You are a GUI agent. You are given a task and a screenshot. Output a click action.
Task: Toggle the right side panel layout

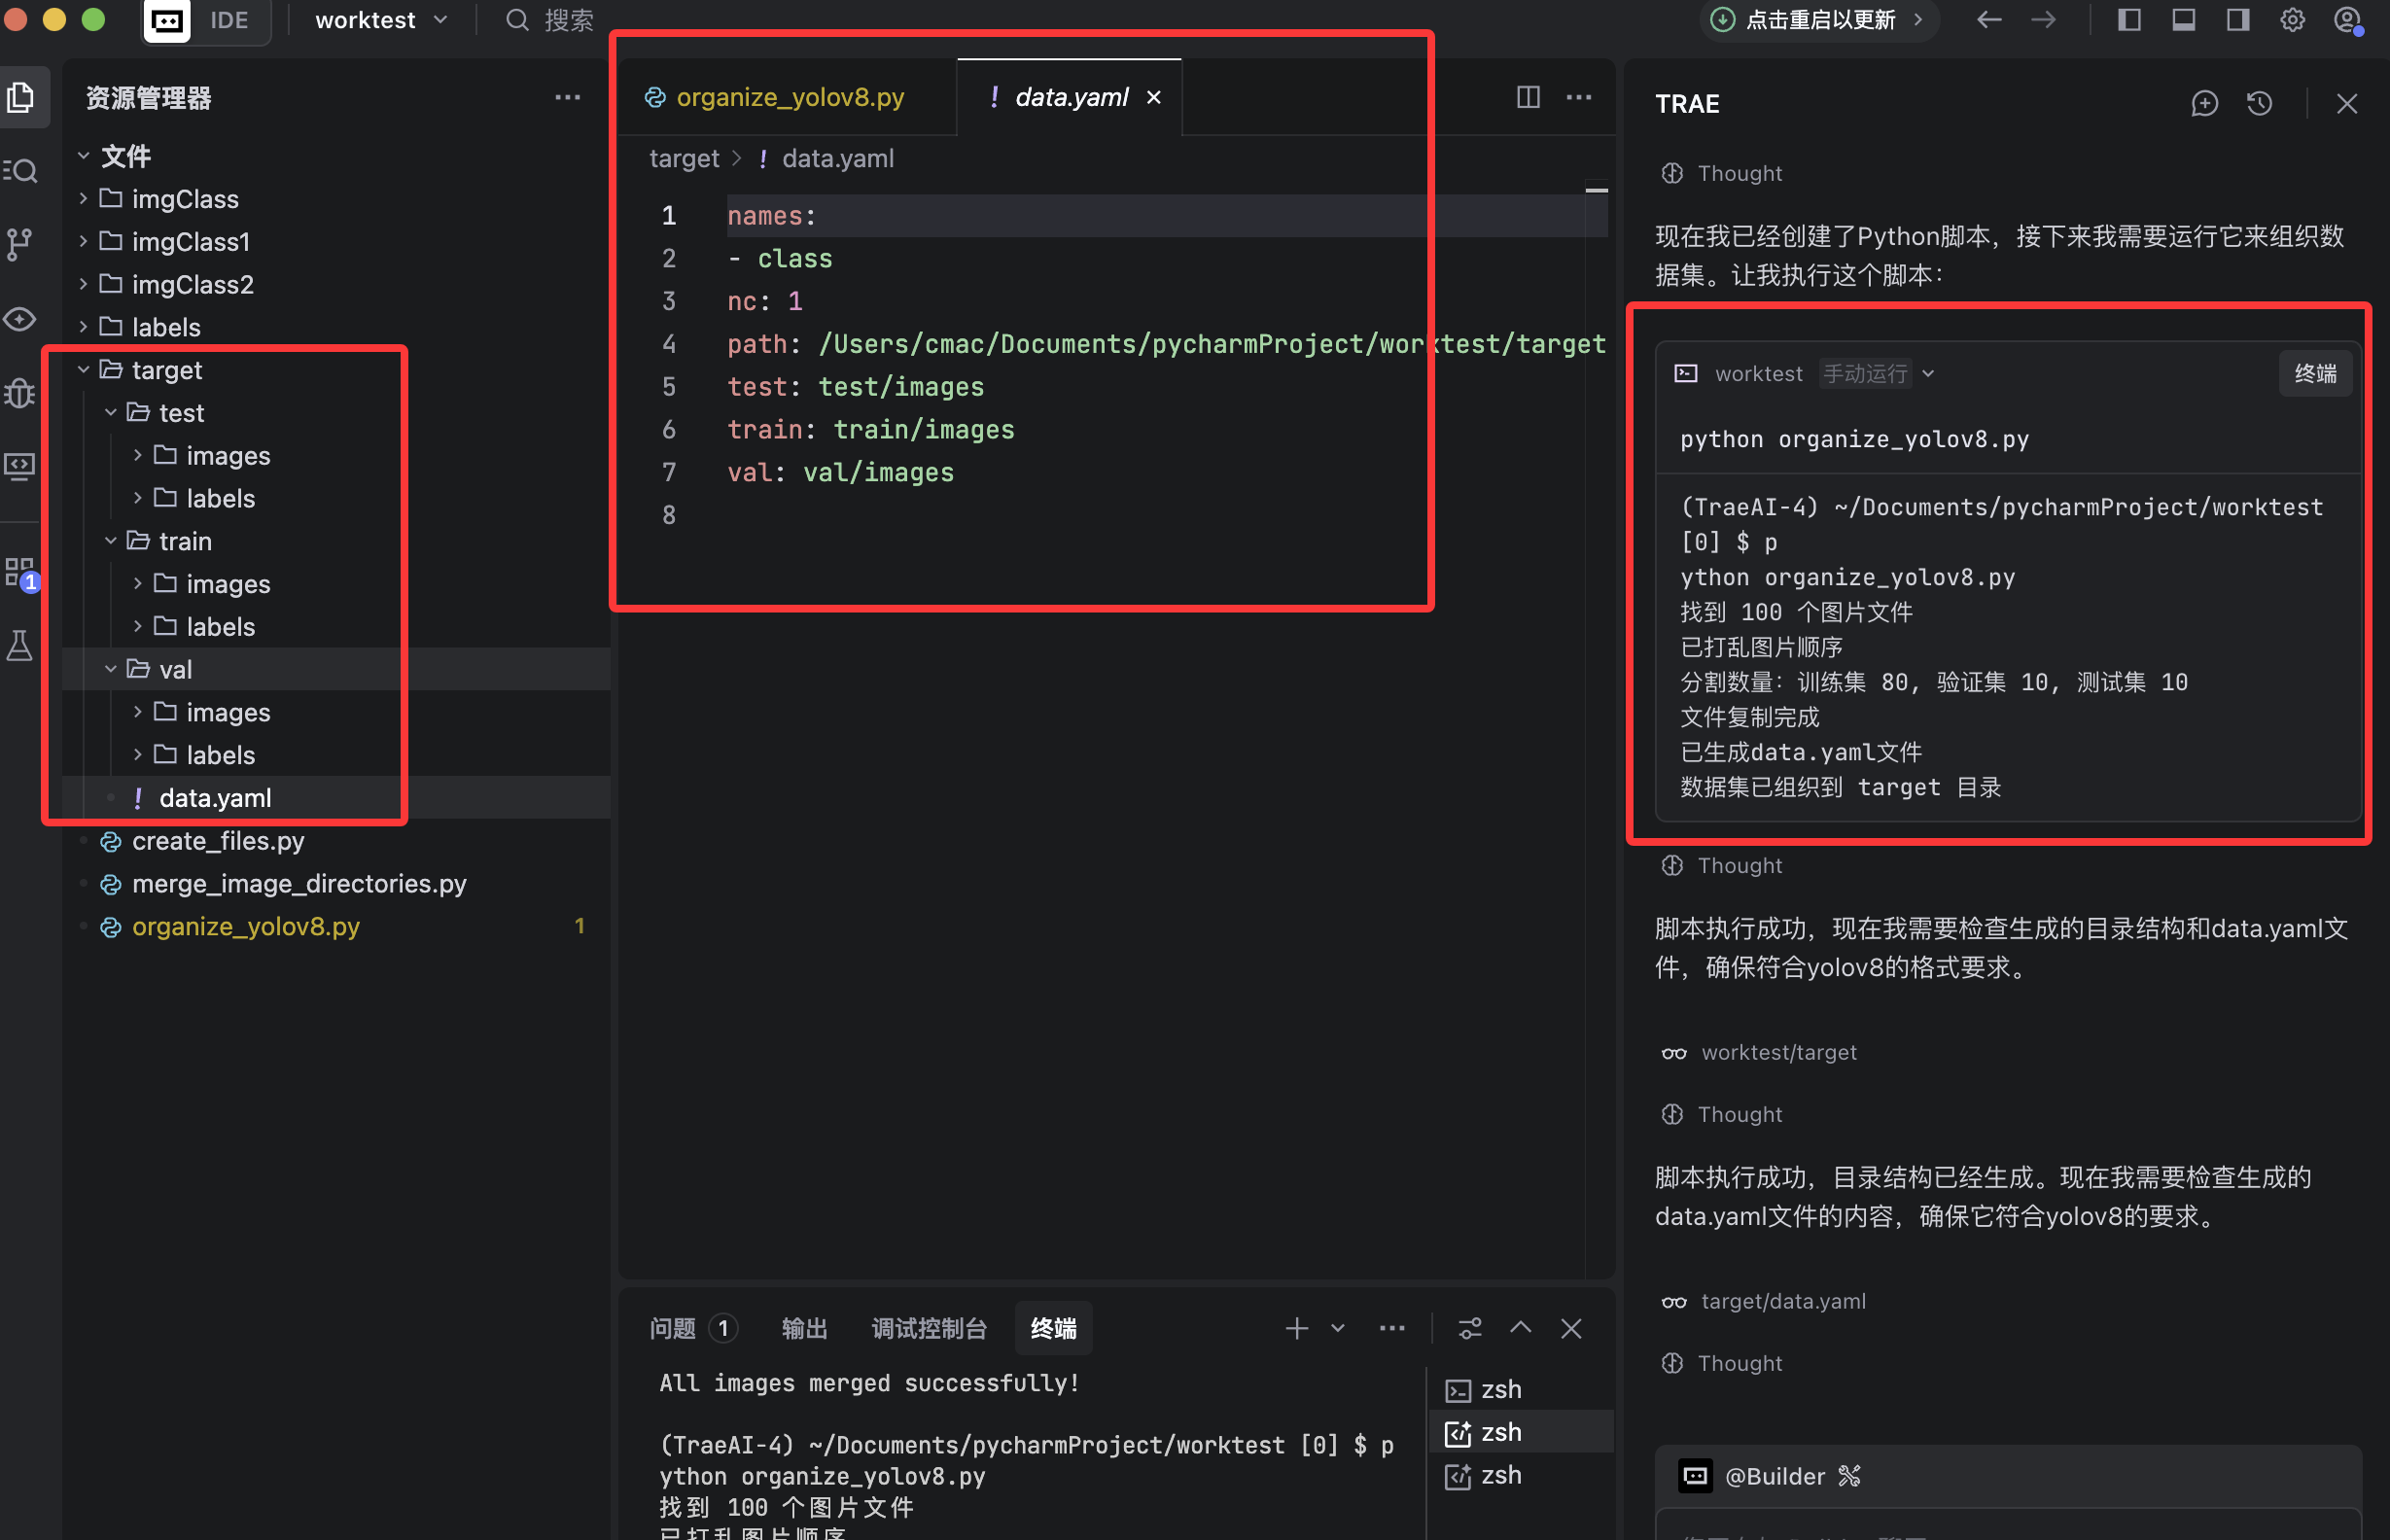[2238, 20]
